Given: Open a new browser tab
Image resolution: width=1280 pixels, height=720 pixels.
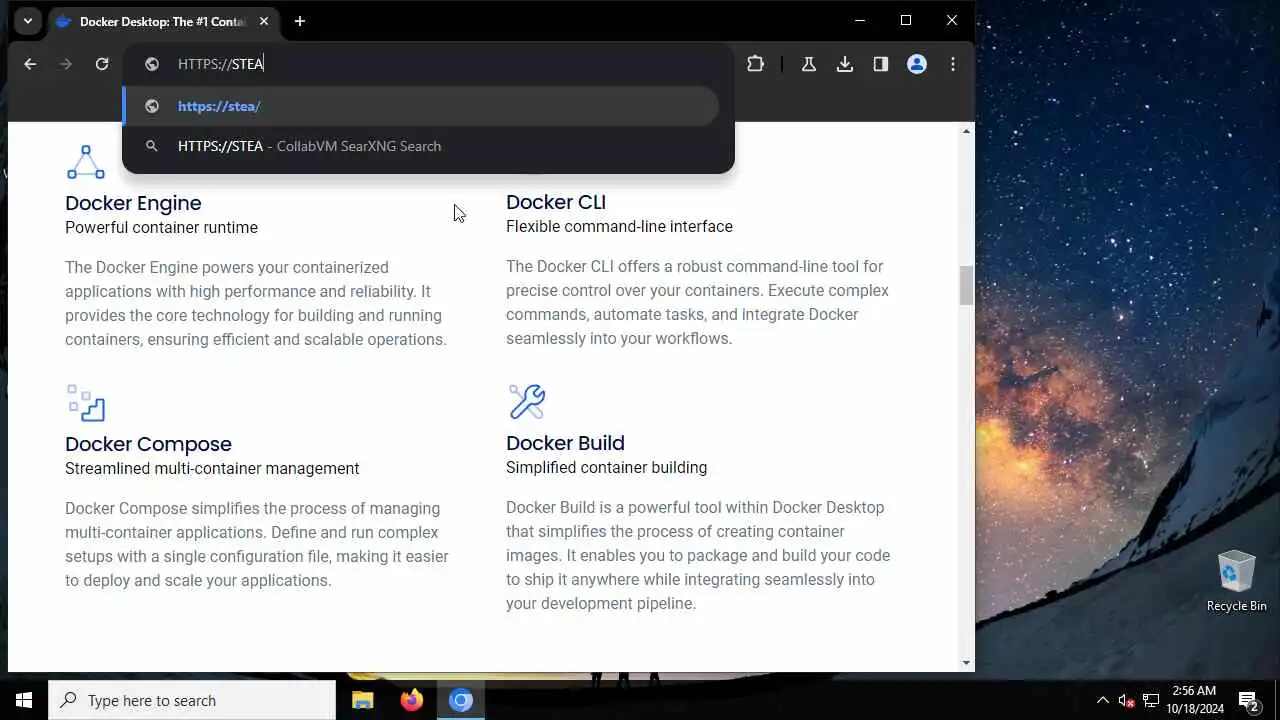Looking at the screenshot, I should pyautogui.click(x=299, y=21).
